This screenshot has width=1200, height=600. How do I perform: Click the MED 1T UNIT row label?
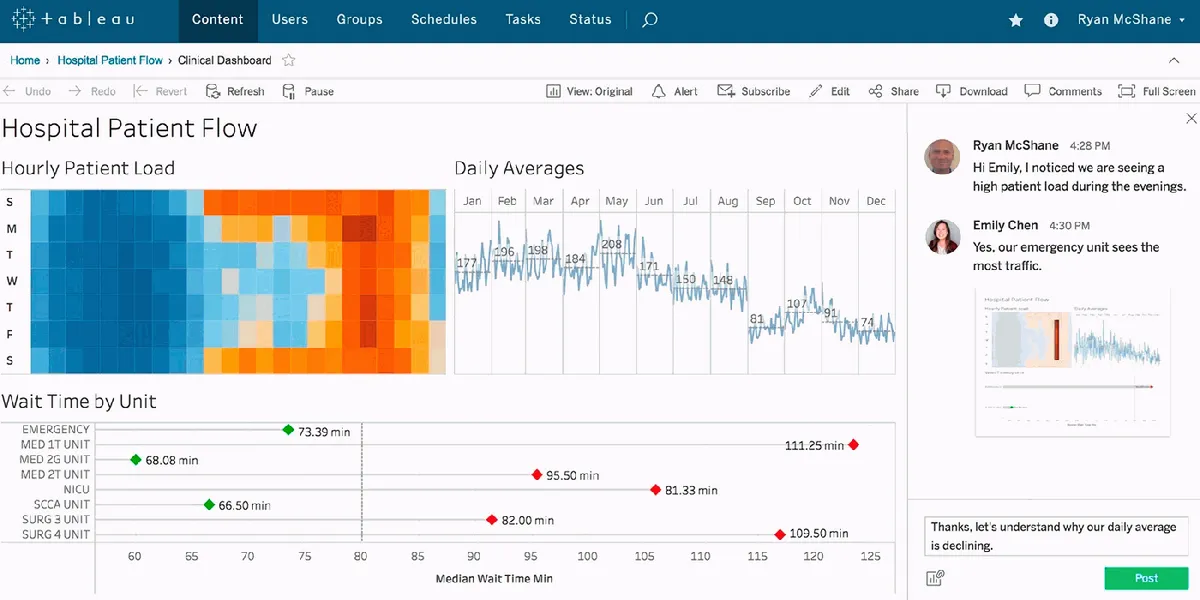pos(55,445)
